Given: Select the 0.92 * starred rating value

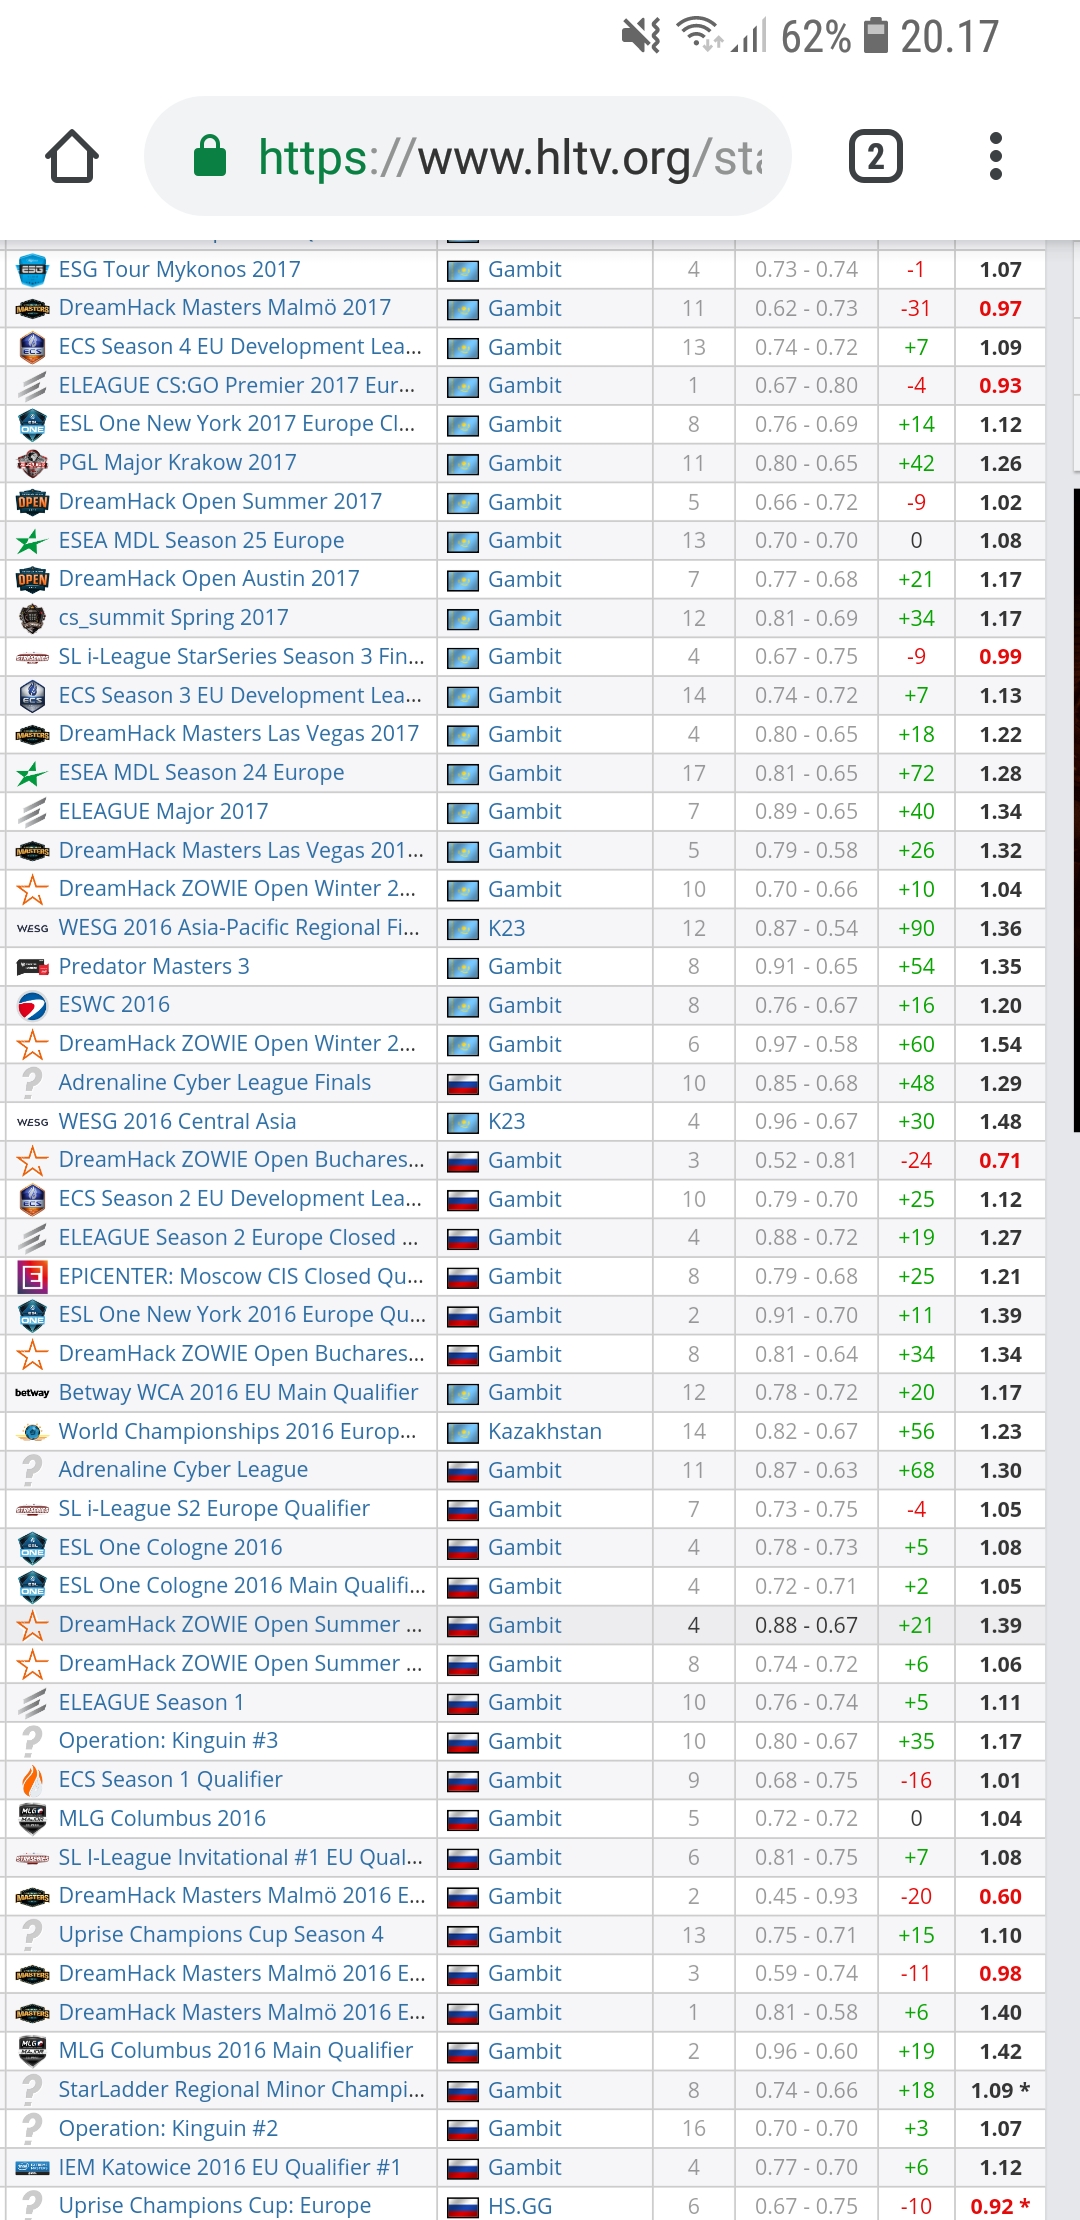Looking at the screenshot, I should pos(1001,2206).
